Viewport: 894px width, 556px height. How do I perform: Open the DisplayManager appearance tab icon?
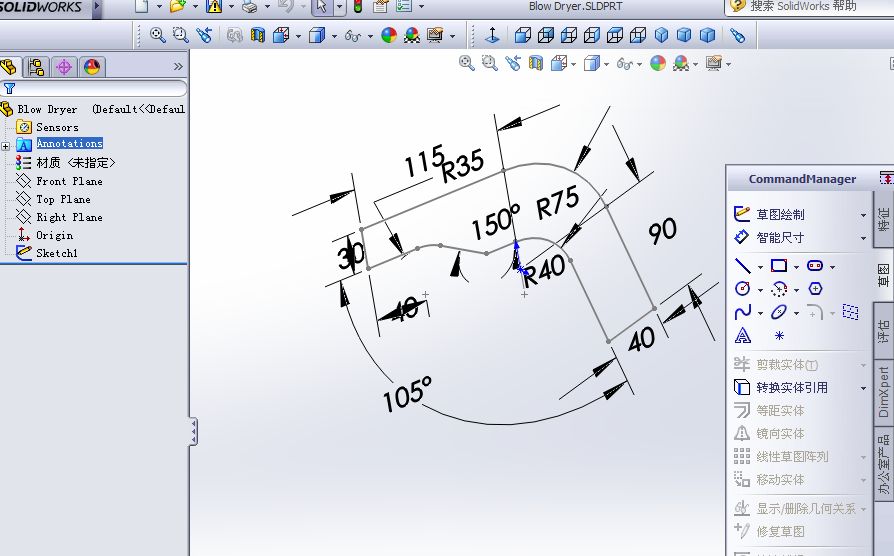point(91,67)
